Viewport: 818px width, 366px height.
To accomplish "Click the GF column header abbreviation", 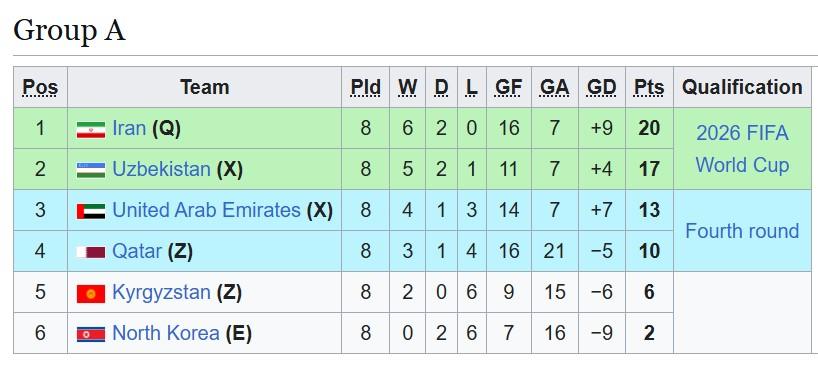I will click(x=509, y=88).
